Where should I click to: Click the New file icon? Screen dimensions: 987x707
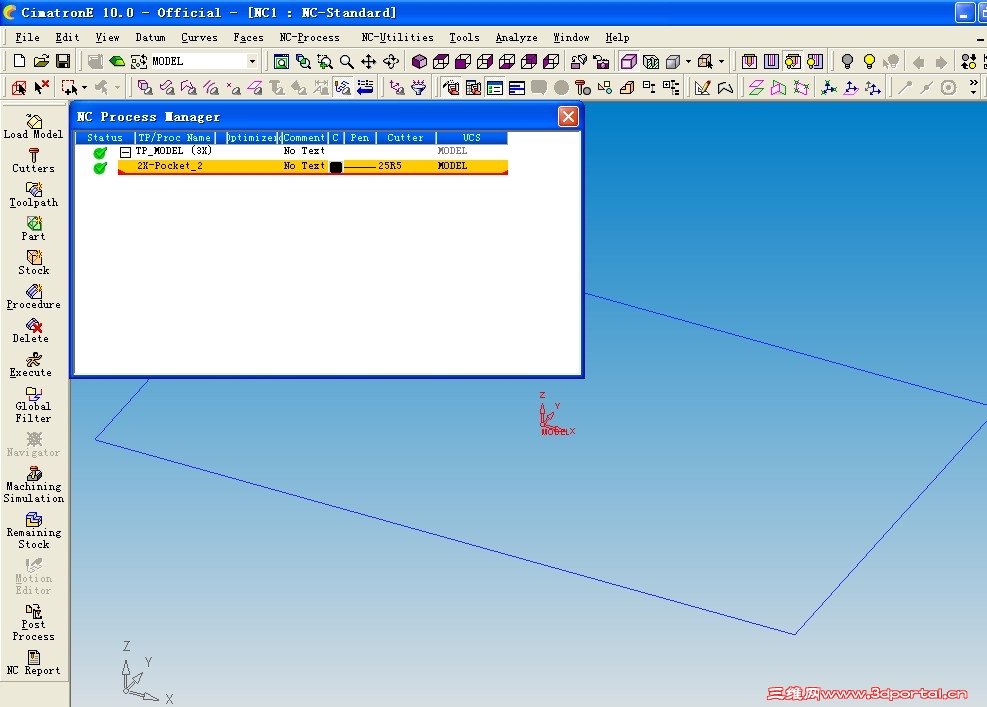pyautogui.click(x=19, y=61)
